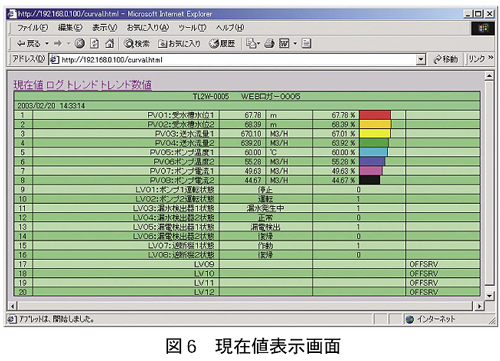Select the 作動 status in row 15

(265, 246)
